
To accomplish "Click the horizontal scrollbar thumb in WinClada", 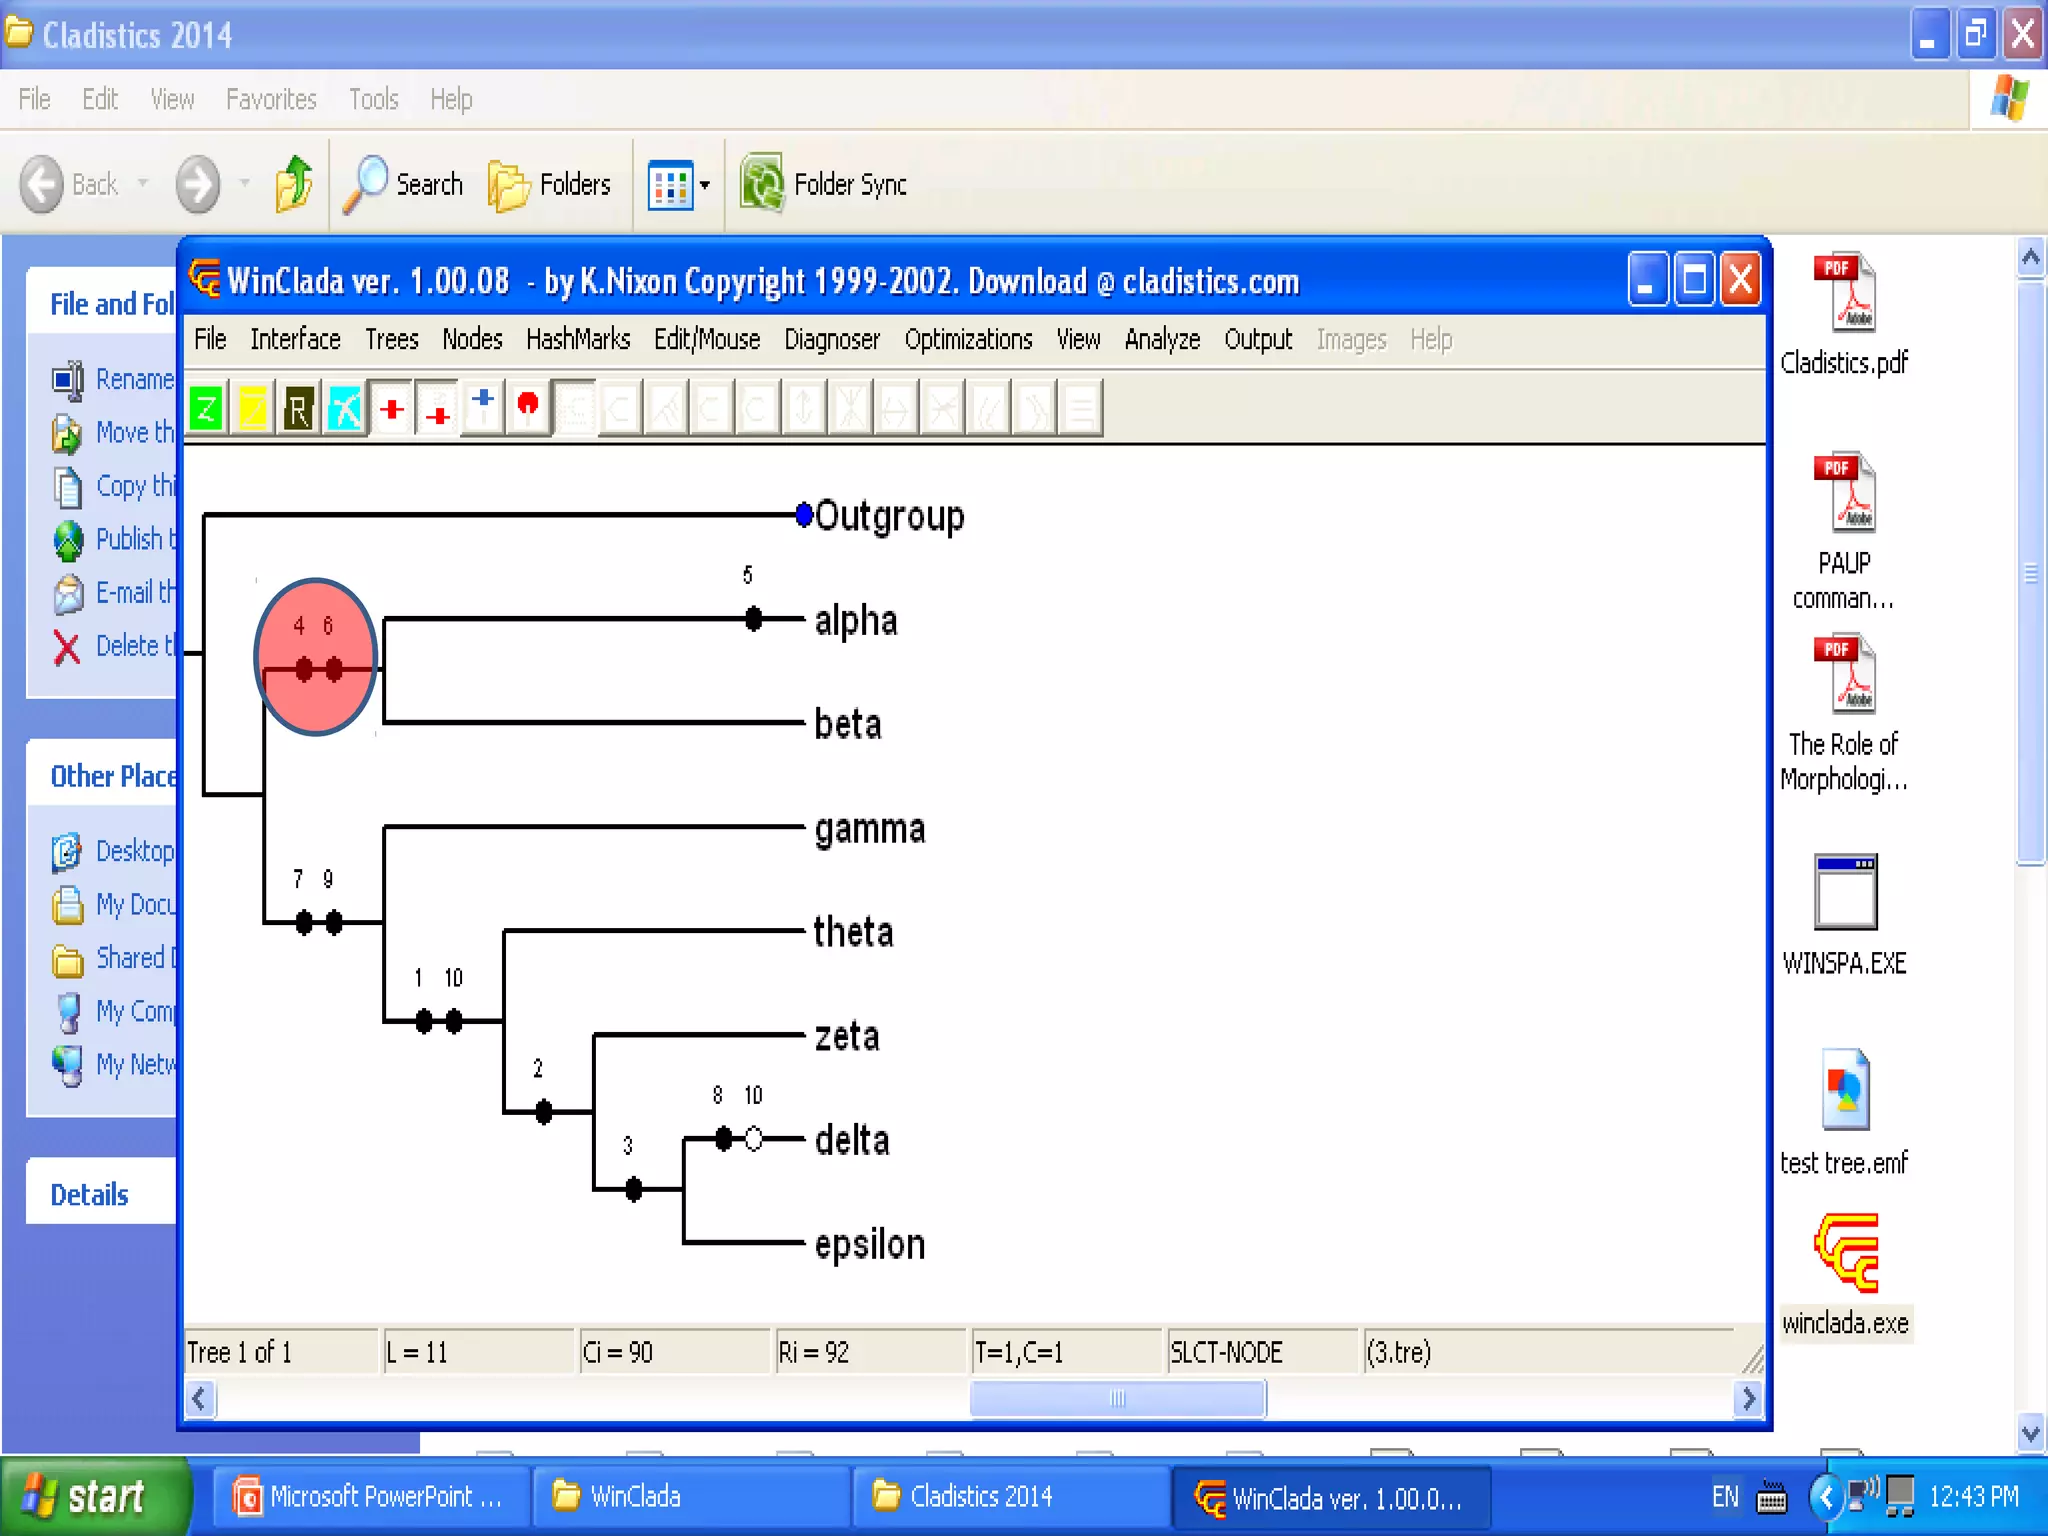I will tap(1117, 1398).
